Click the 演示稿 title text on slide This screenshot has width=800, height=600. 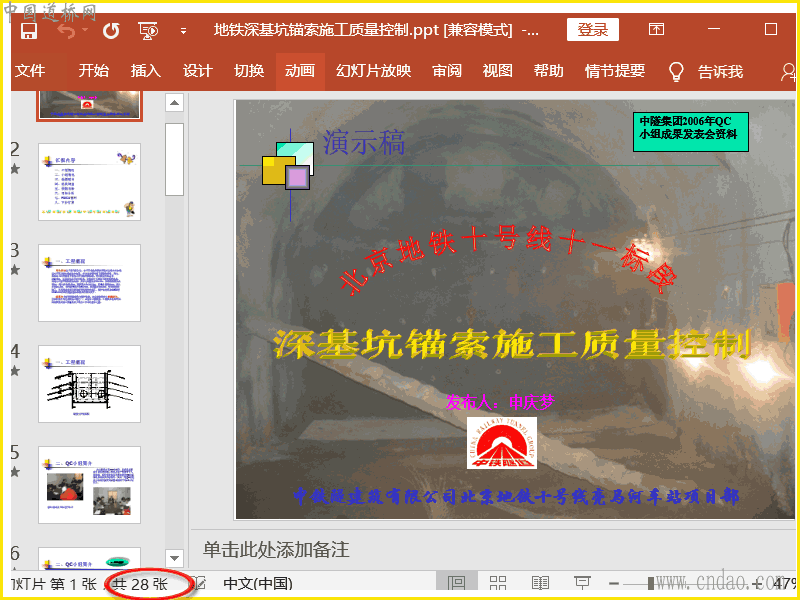pos(364,142)
